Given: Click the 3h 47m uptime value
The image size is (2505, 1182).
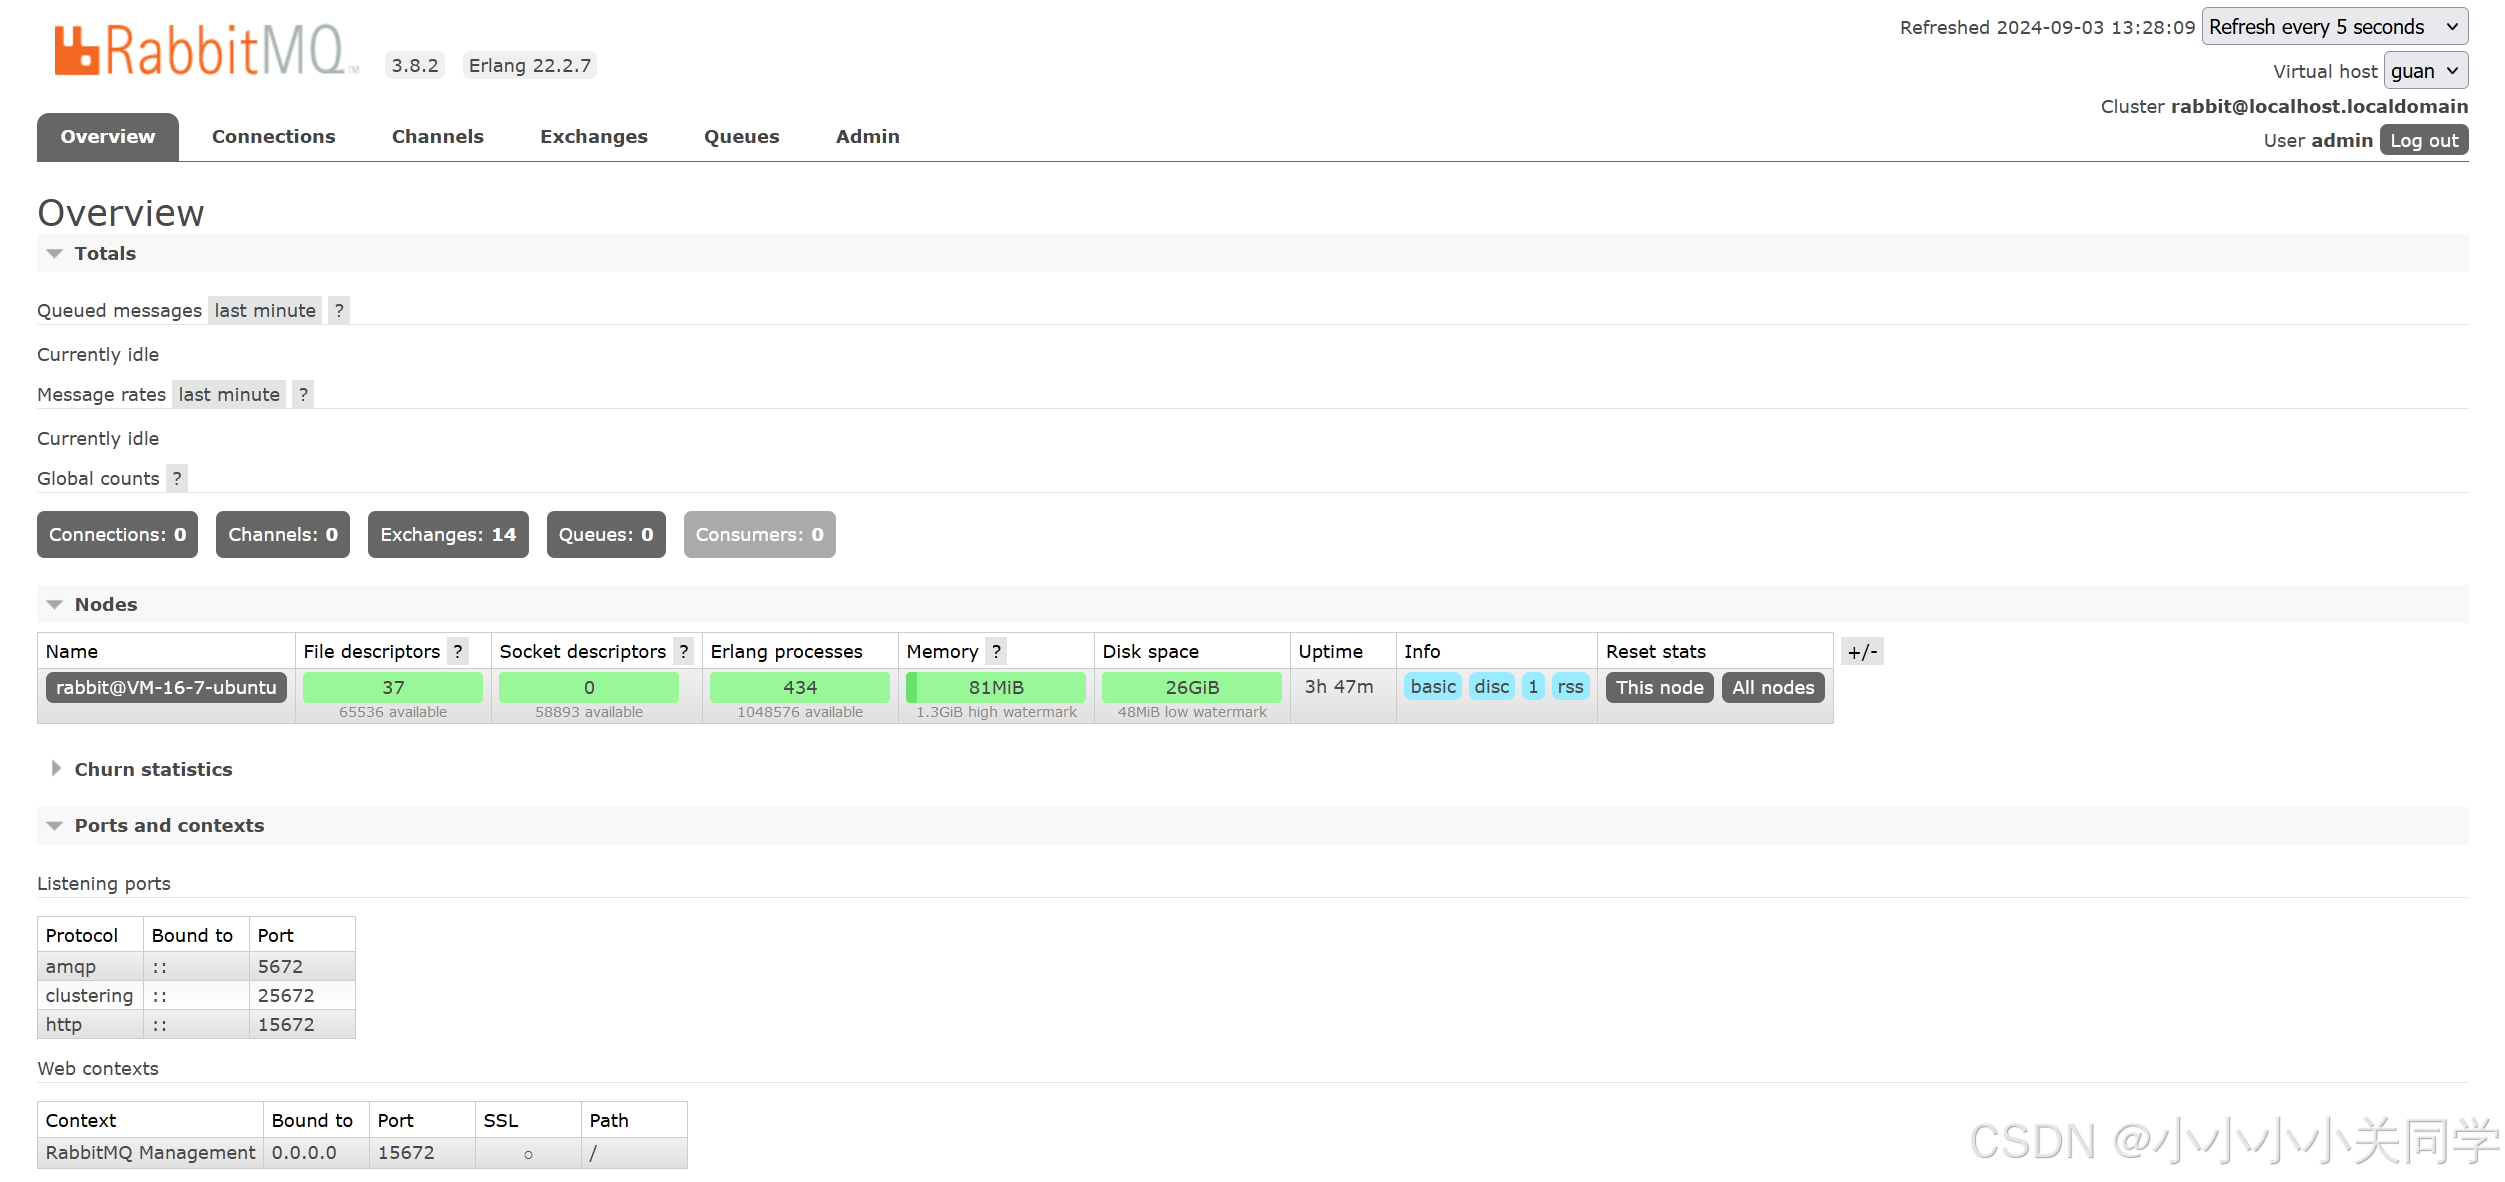Looking at the screenshot, I should (1339, 687).
